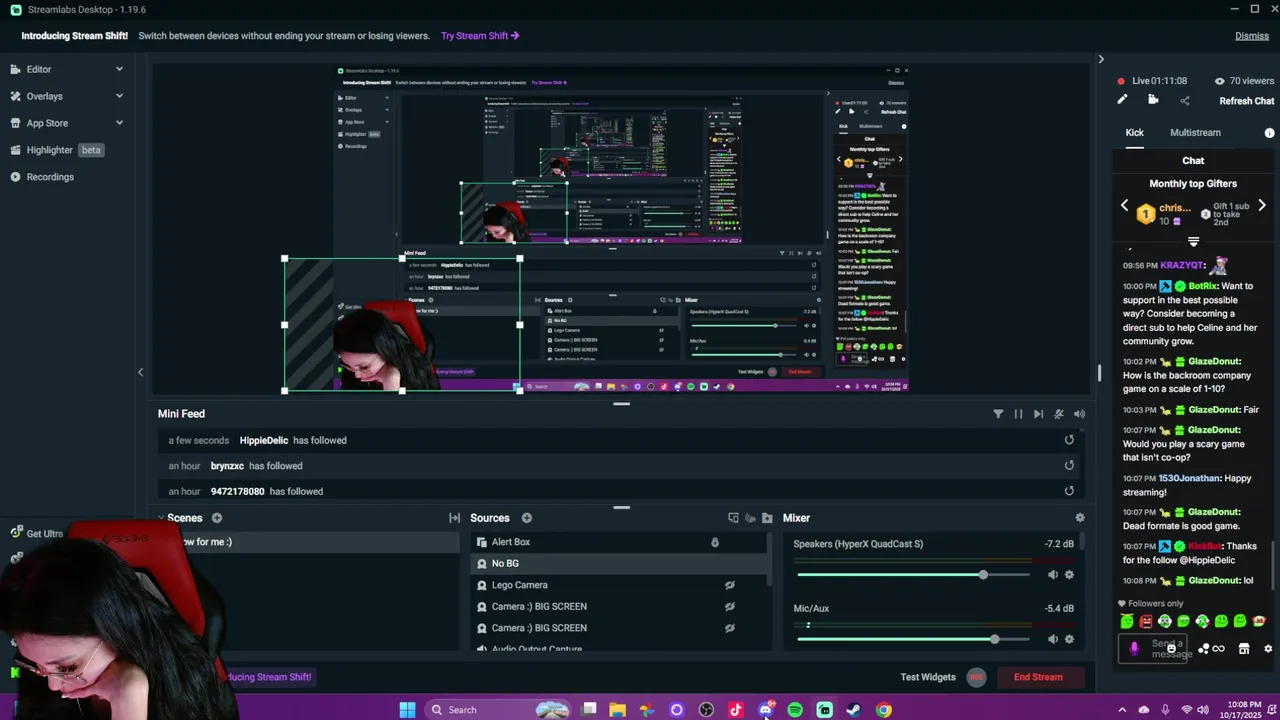Open Spotify from the taskbar
The image size is (1280, 720).
795,710
